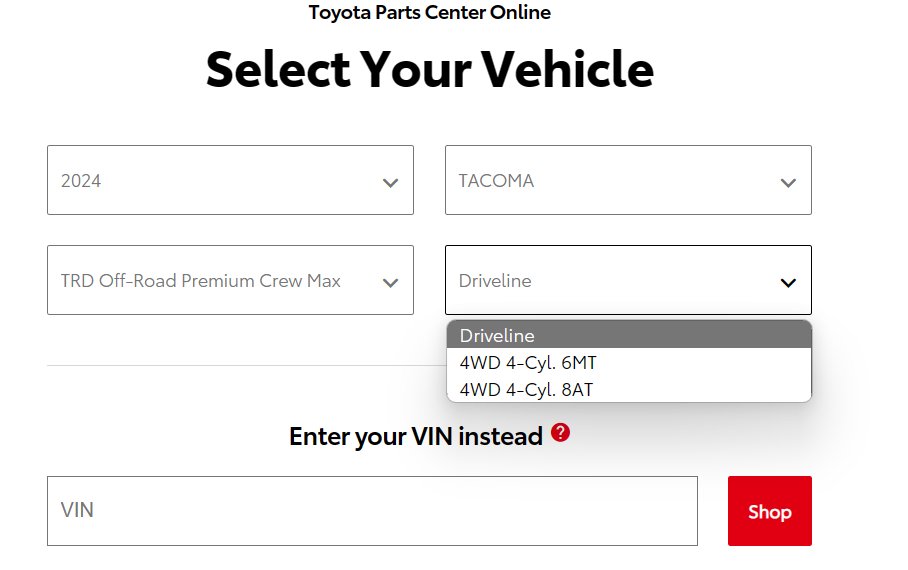Click the Enter your VIN instead heading text
This screenshot has width=908, height=570.
(416, 436)
